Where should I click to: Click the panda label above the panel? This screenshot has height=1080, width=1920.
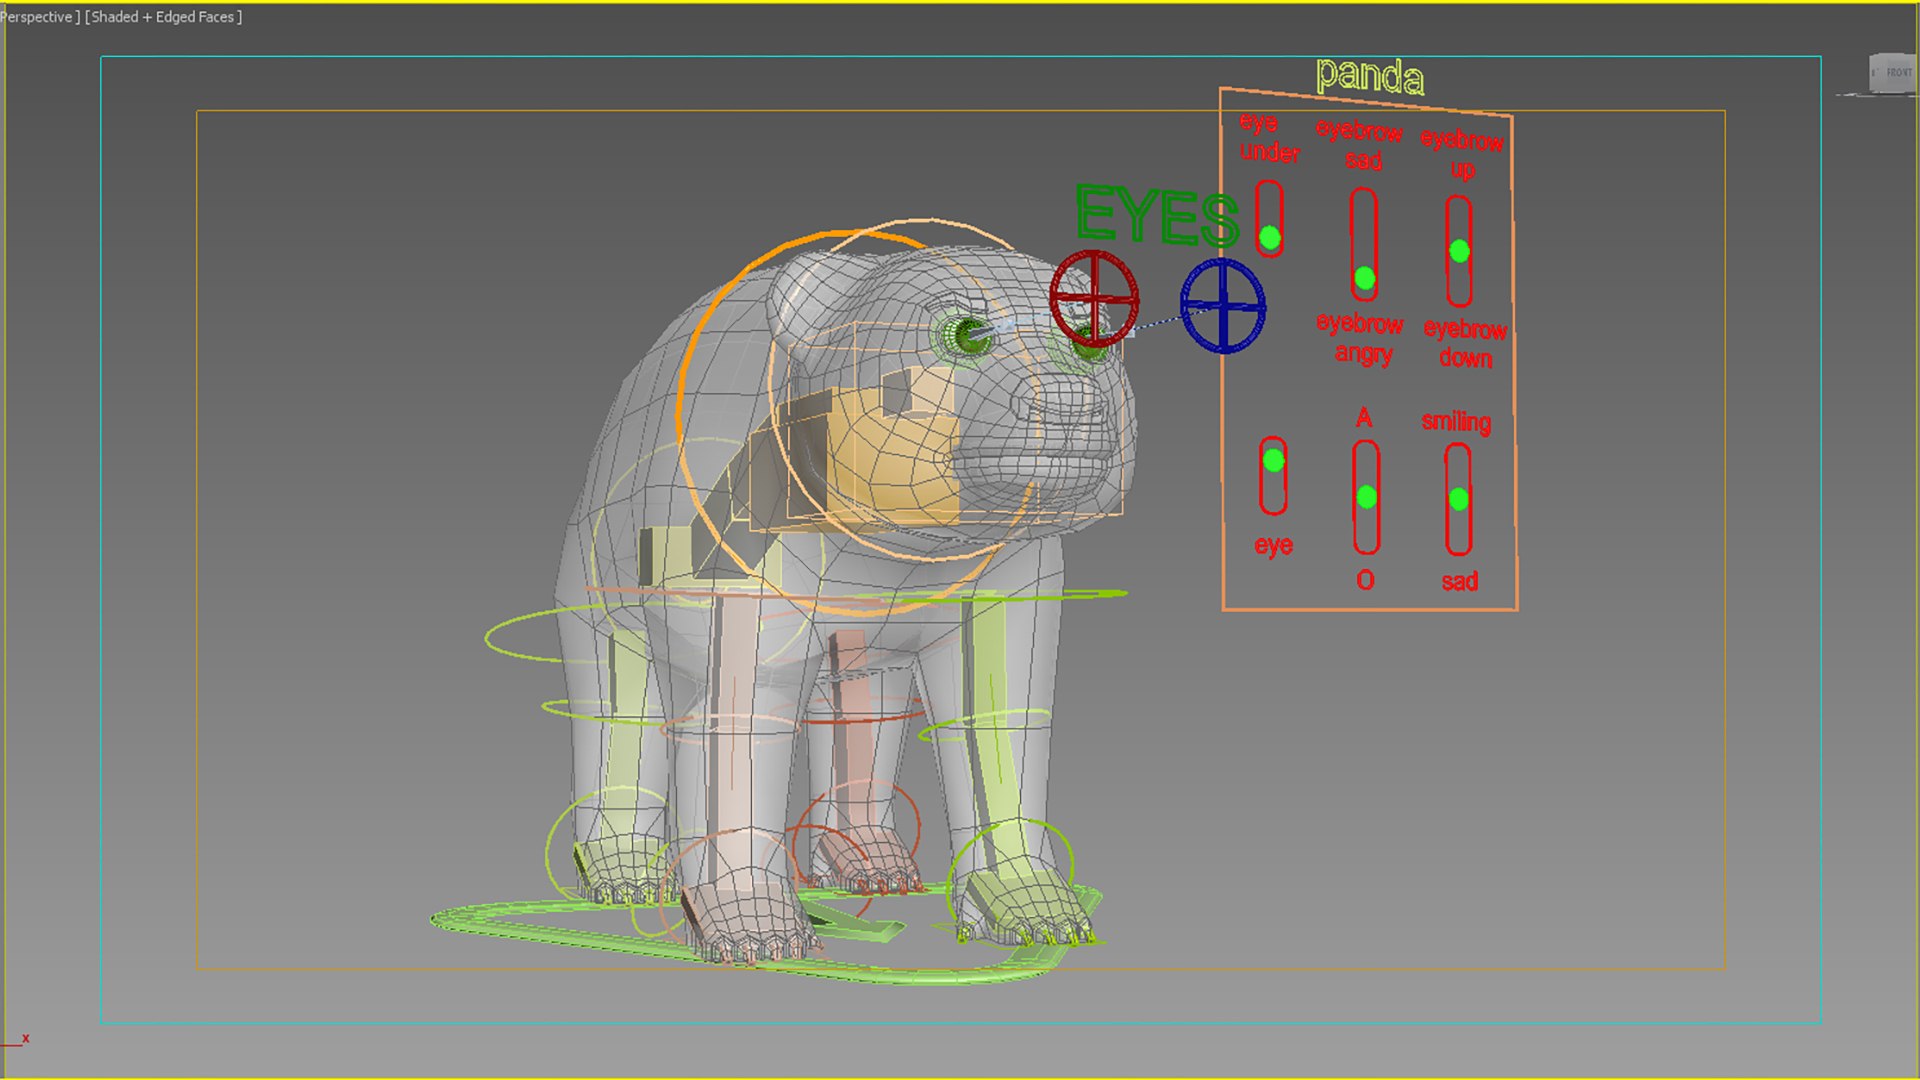(x=1370, y=76)
